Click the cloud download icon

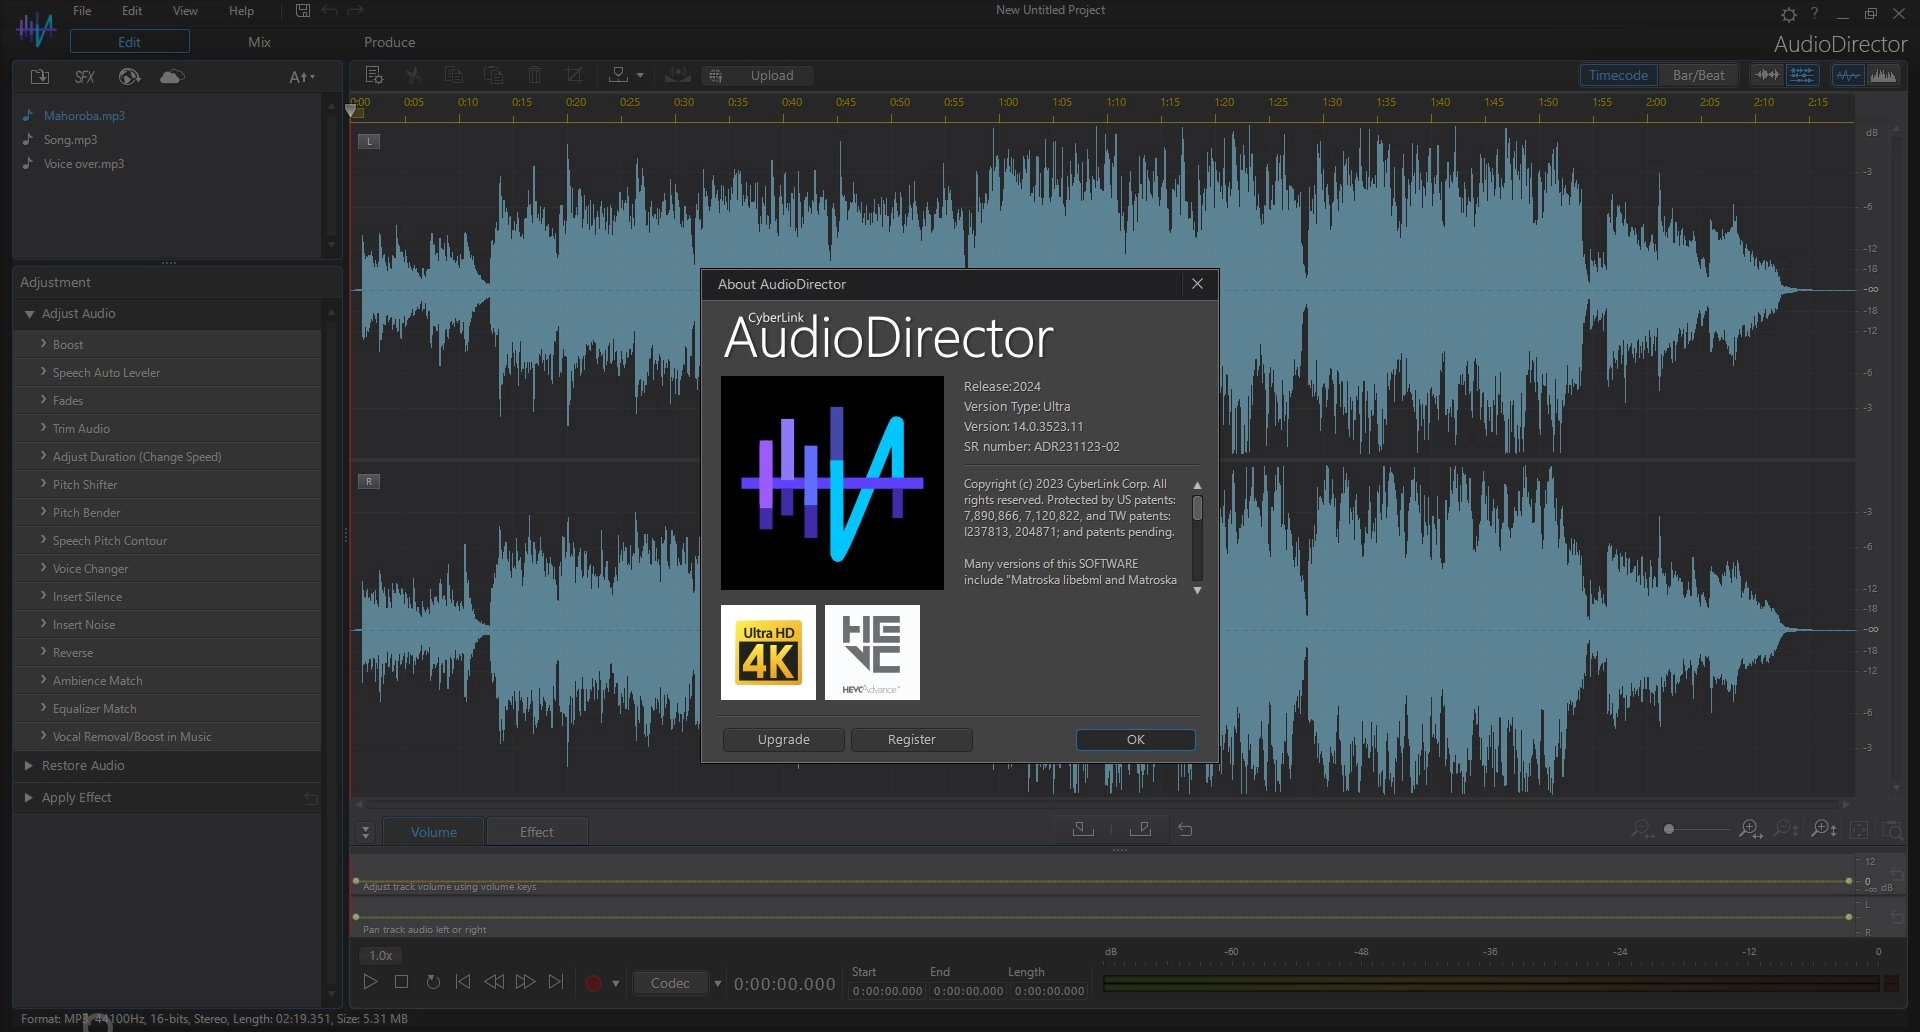pyautogui.click(x=172, y=77)
